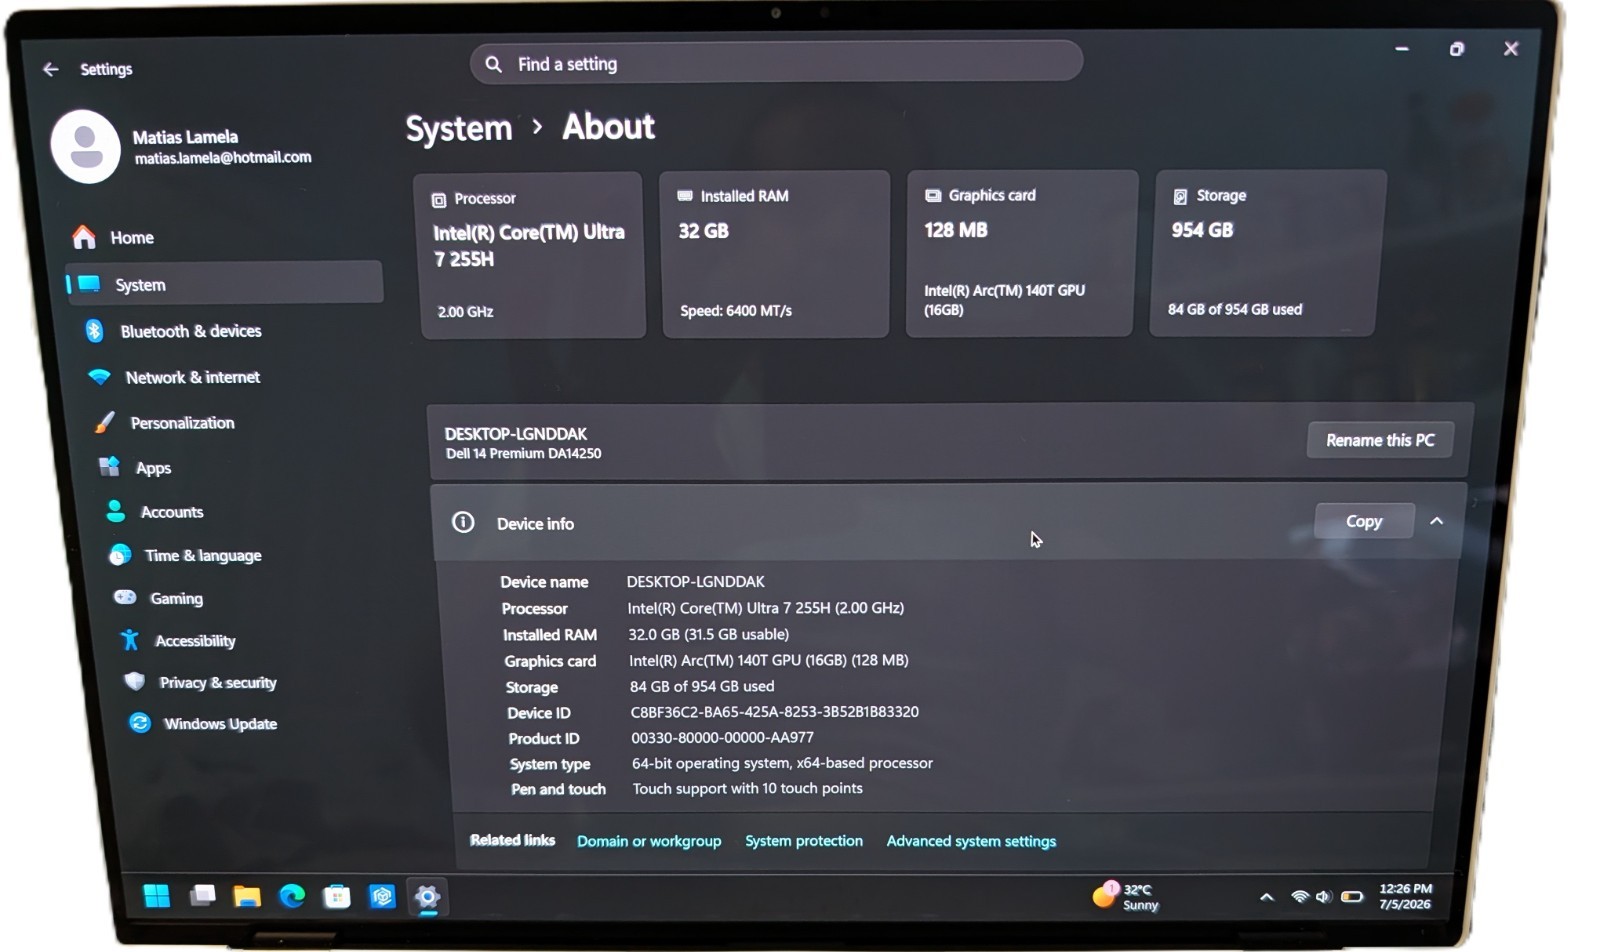The width and height of the screenshot is (1600, 952).
Task: Click the Home house icon
Action: click(84, 237)
